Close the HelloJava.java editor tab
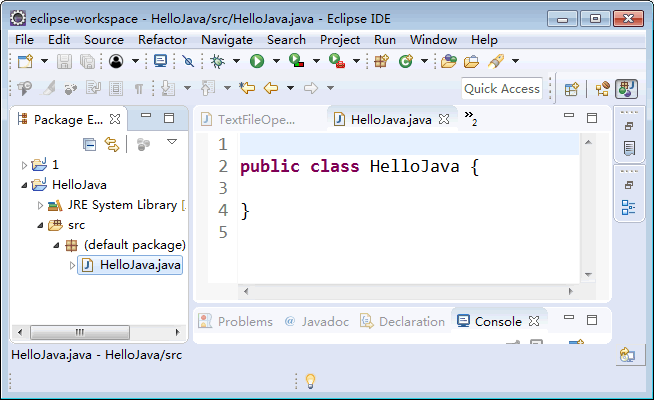Image resolution: width=654 pixels, height=400 pixels. 444,119
